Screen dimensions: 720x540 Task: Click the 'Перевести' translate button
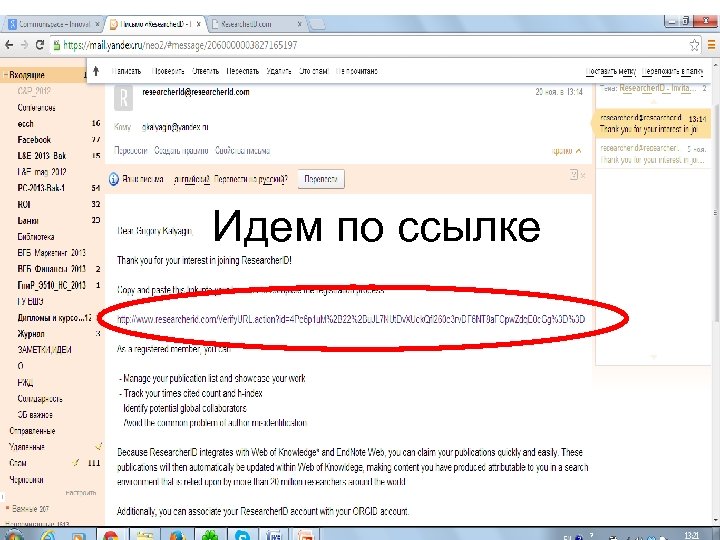coord(321,179)
